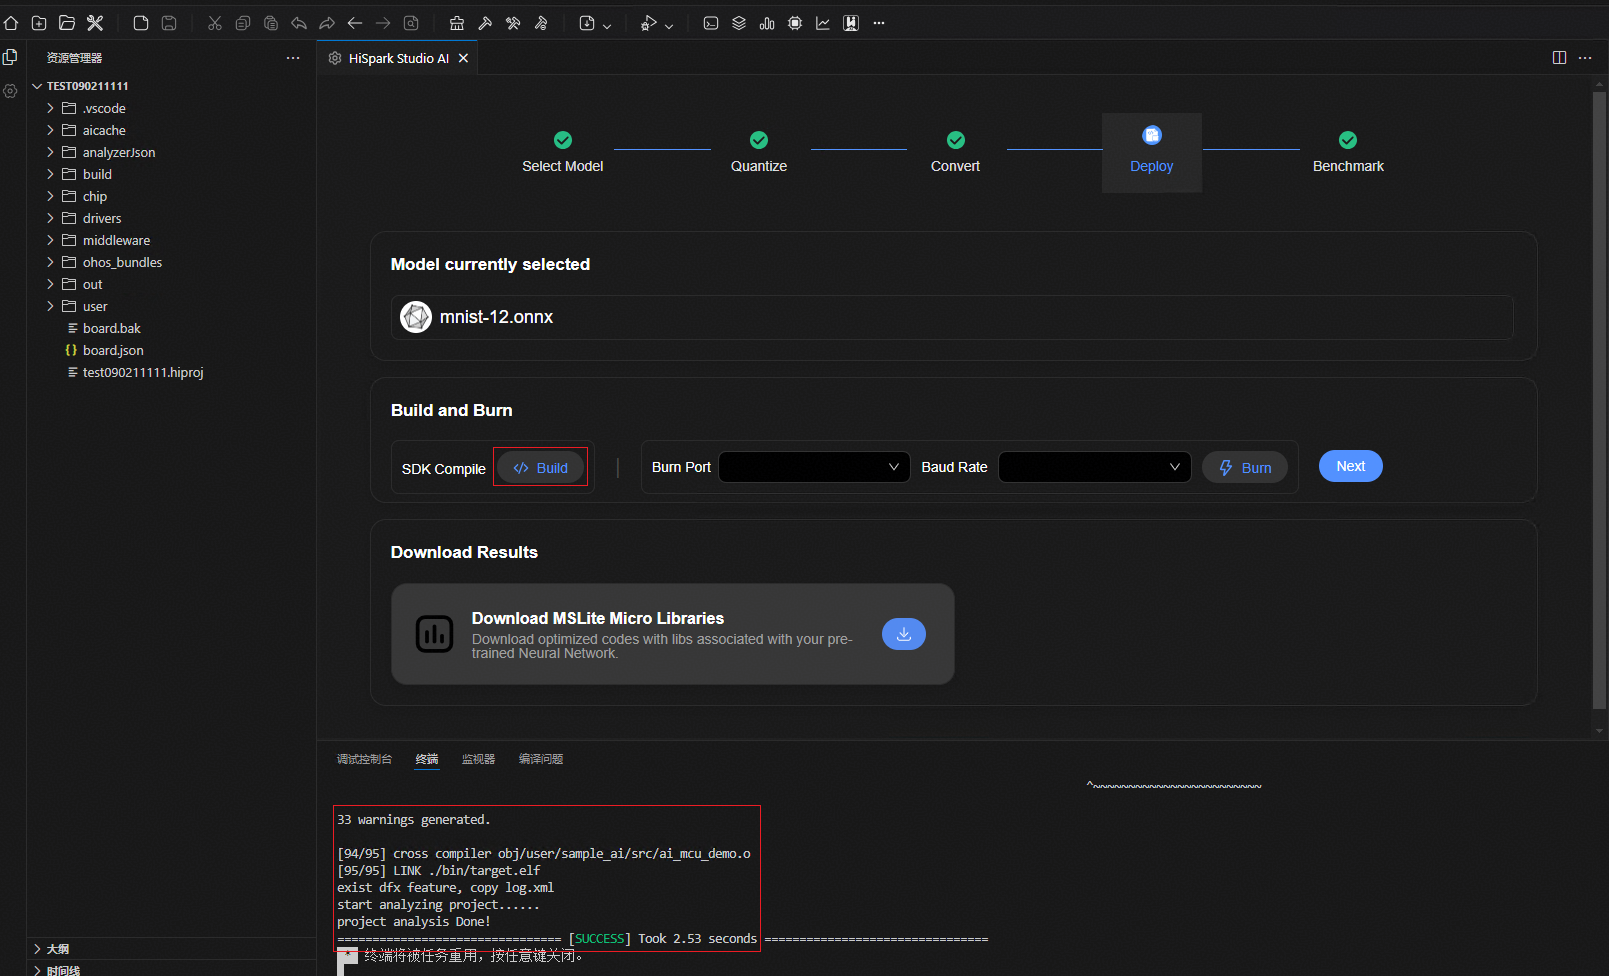Viewport: 1609px width, 976px height.
Task: Go to the Deploy step
Action: tap(1152, 152)
